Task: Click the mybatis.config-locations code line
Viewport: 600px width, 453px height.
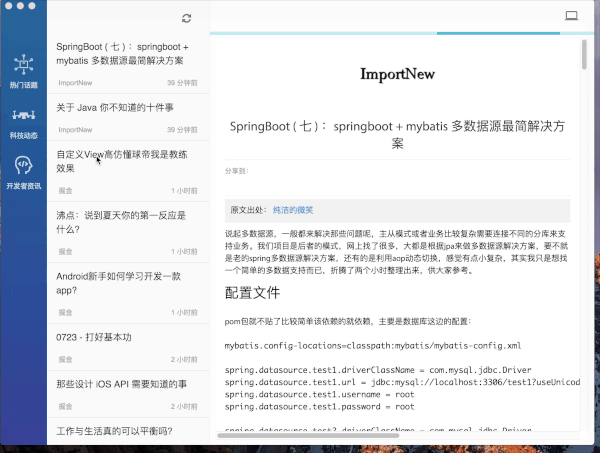Action: pos(373,345)
